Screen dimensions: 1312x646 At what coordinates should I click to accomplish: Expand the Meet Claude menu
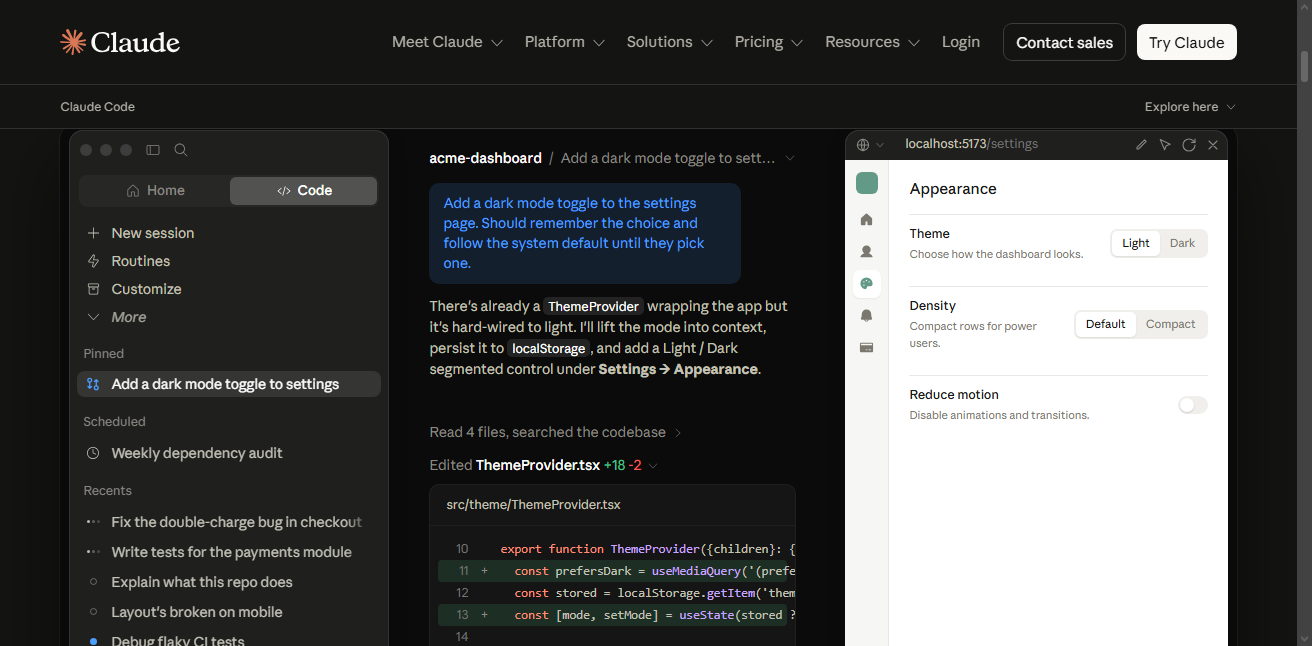(446, 42)
